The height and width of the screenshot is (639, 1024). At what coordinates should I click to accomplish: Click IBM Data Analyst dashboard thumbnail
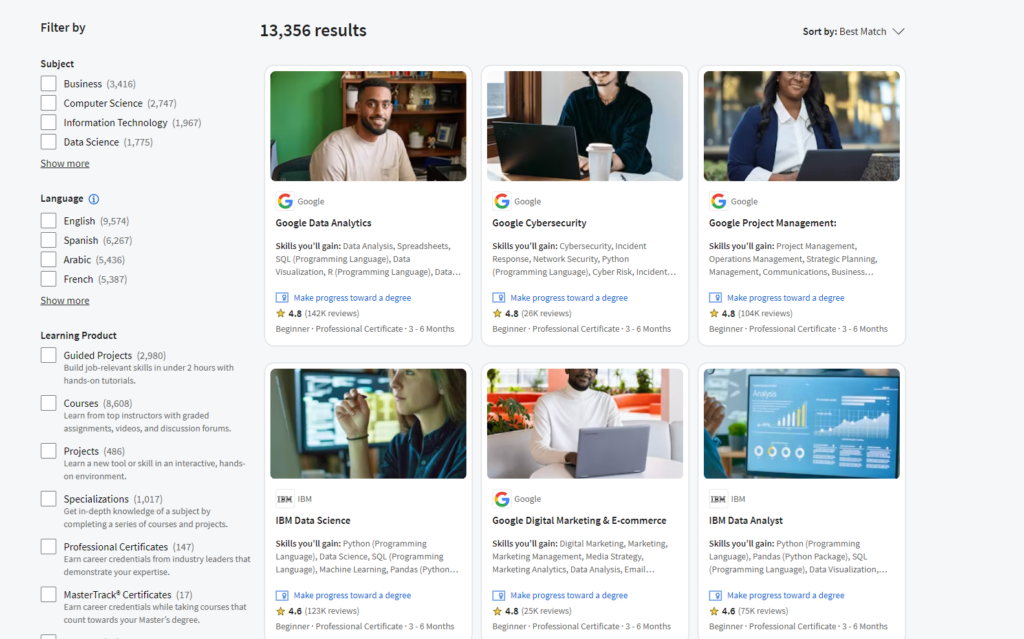click(802, 423)
